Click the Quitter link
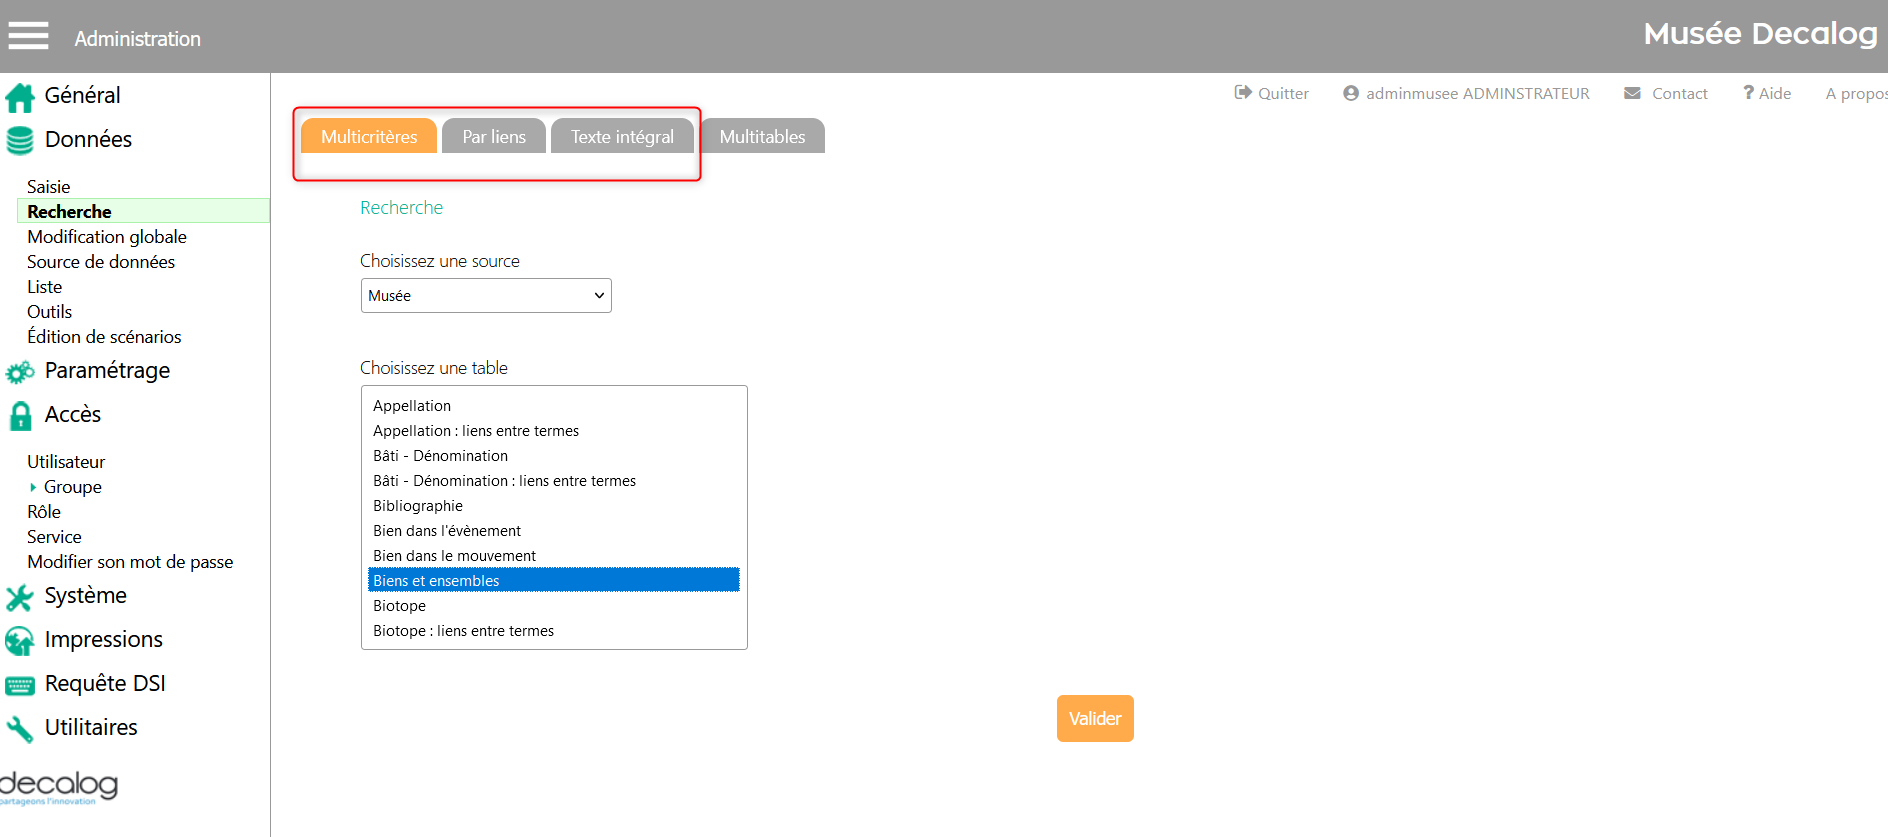 pyautogui.click(x=1272, y=93)
